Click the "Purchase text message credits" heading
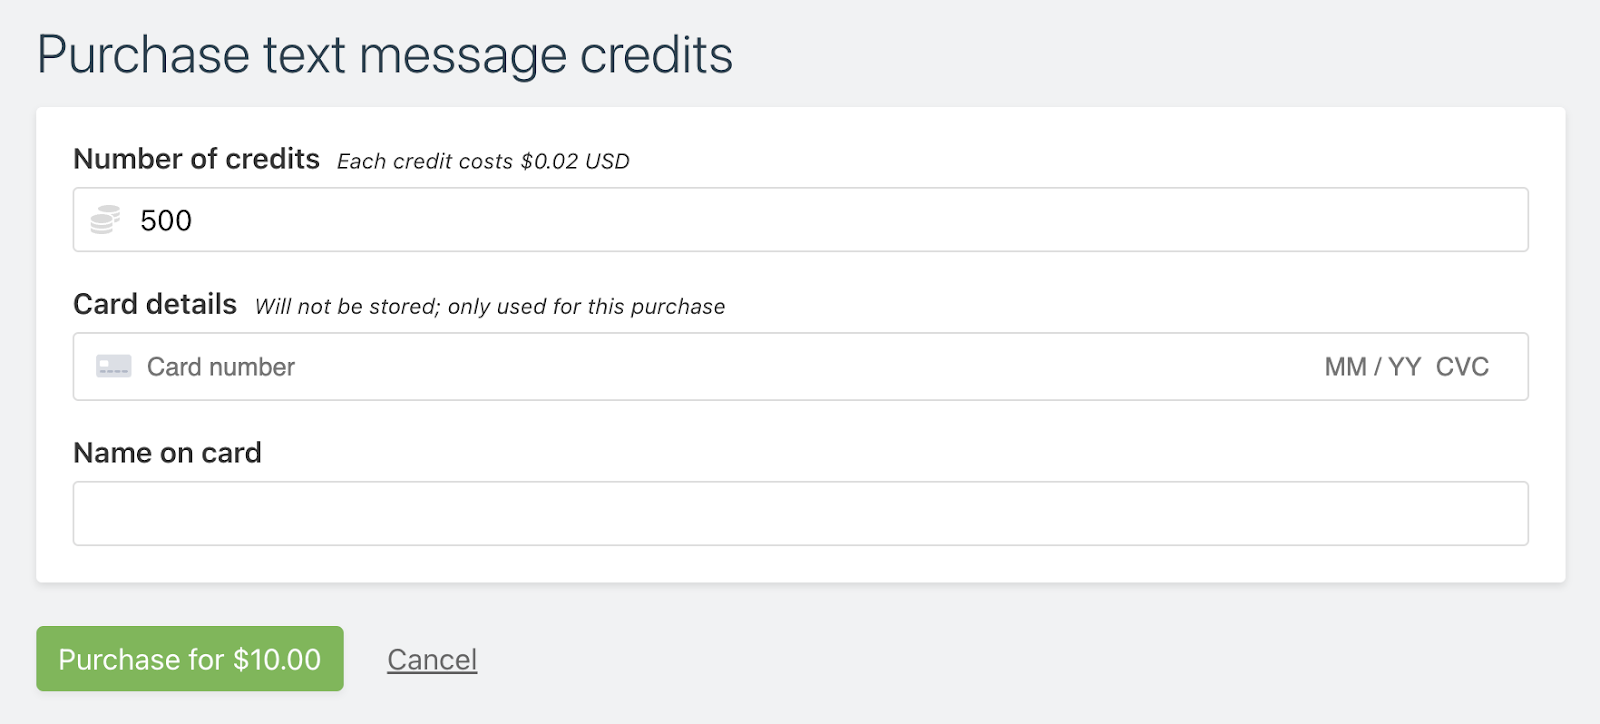Screen dimensions: 1600x724 tap(385, 55)
